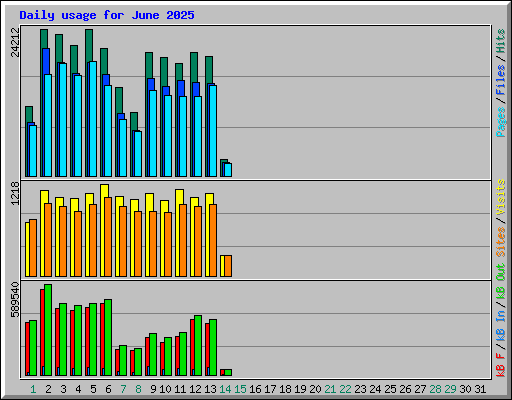Screen dimensions: 512x400
Task: Click the Hits legend label
Action: coord(500,41)
